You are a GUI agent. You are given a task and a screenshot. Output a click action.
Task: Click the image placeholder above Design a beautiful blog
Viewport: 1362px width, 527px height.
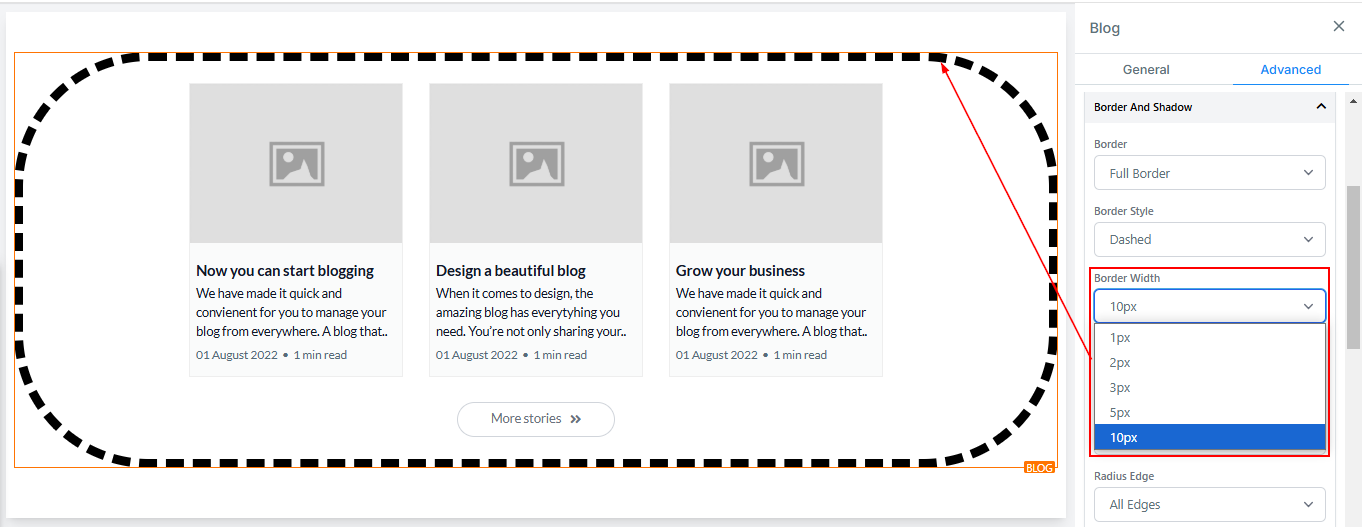[536, 163]
